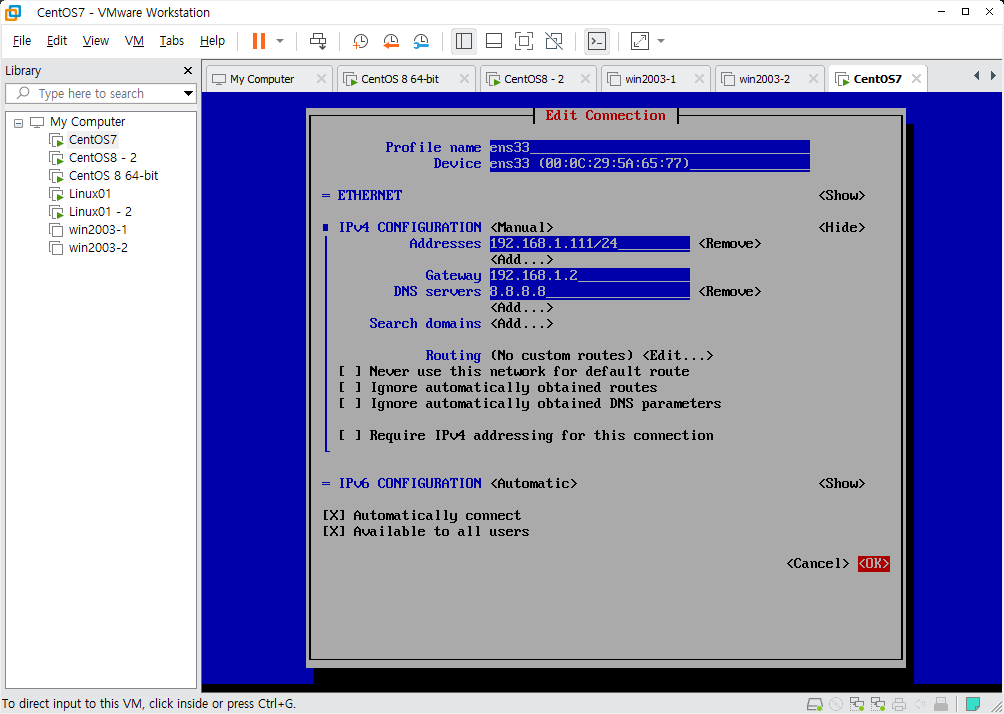Toggle Unity mode icon
This screenshot has width=1004, height=714.
[x=554, y=41]
